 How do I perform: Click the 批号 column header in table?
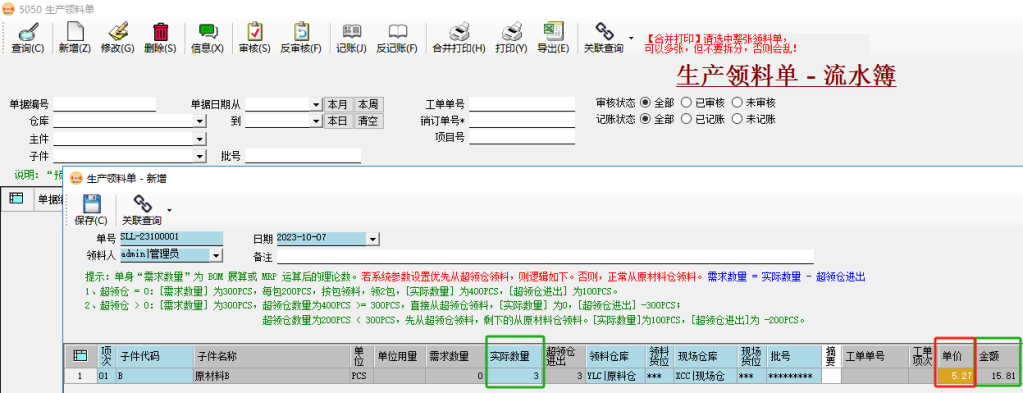coord(794,356)
